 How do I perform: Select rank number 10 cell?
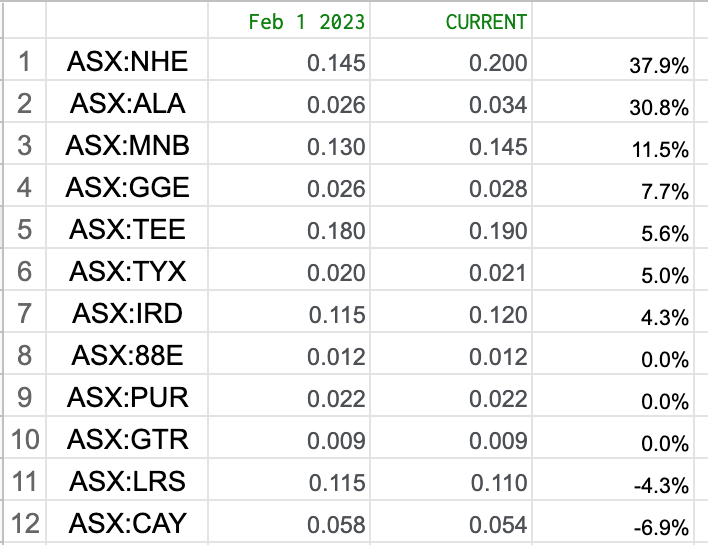24,438
